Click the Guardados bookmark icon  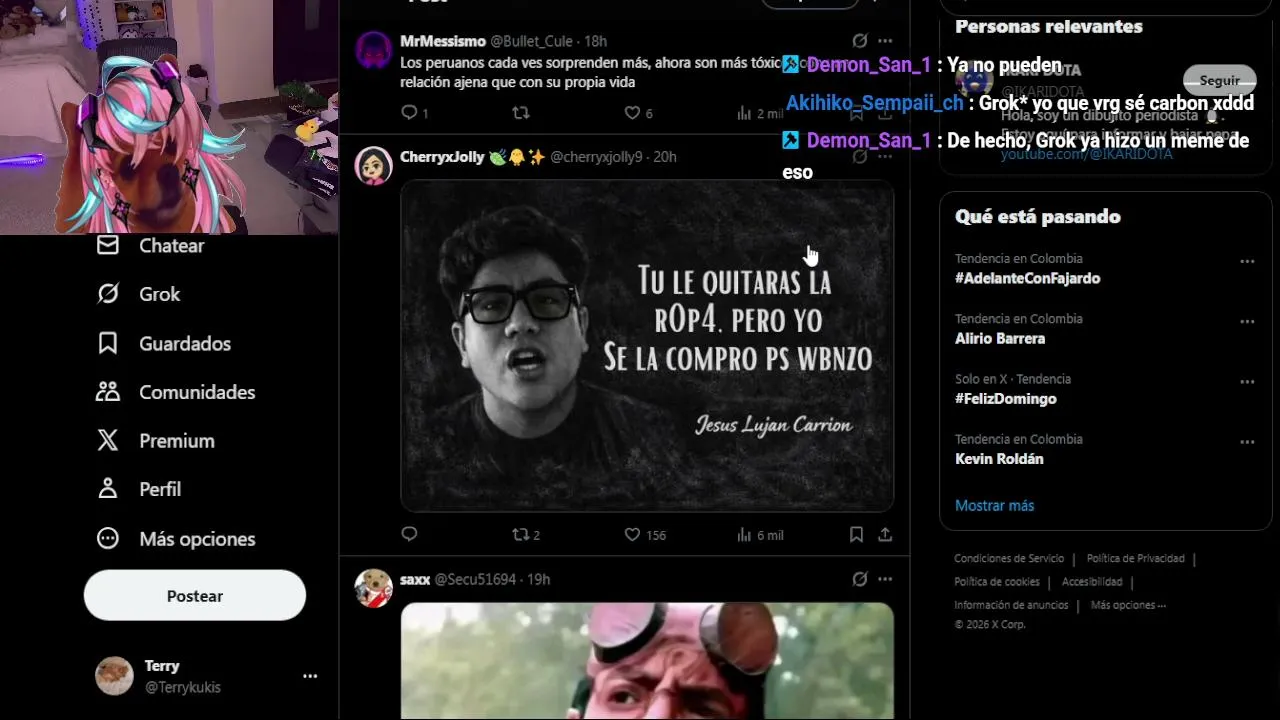click(107, 343)
